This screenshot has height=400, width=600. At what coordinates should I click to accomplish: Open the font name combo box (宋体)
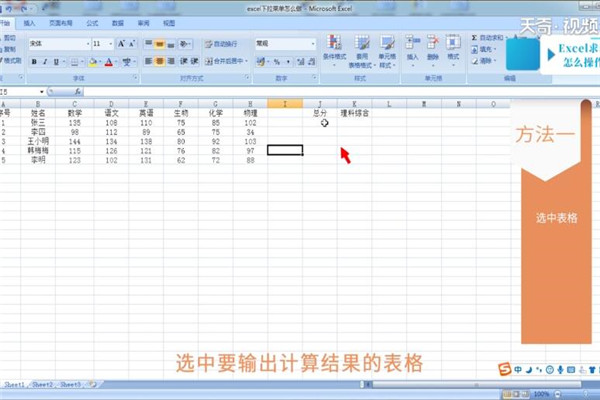tap(59, 44)
